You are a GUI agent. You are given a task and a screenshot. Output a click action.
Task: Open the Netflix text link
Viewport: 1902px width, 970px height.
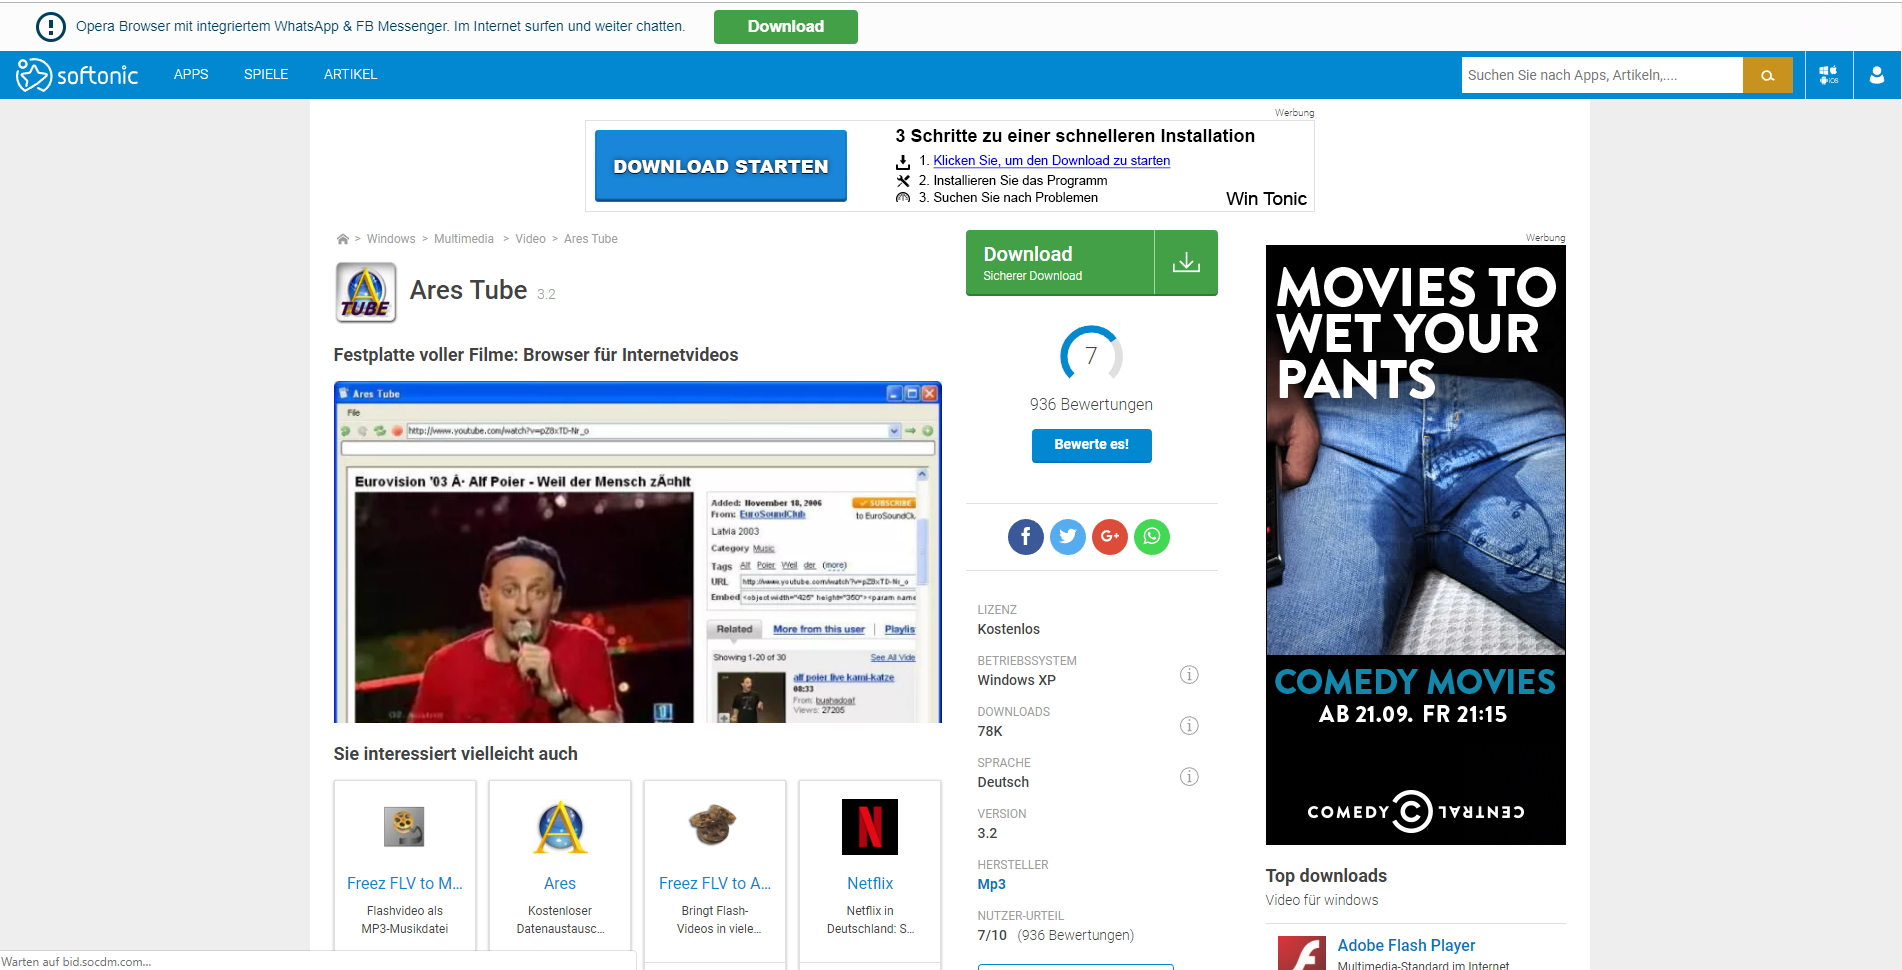pos(870,884)
